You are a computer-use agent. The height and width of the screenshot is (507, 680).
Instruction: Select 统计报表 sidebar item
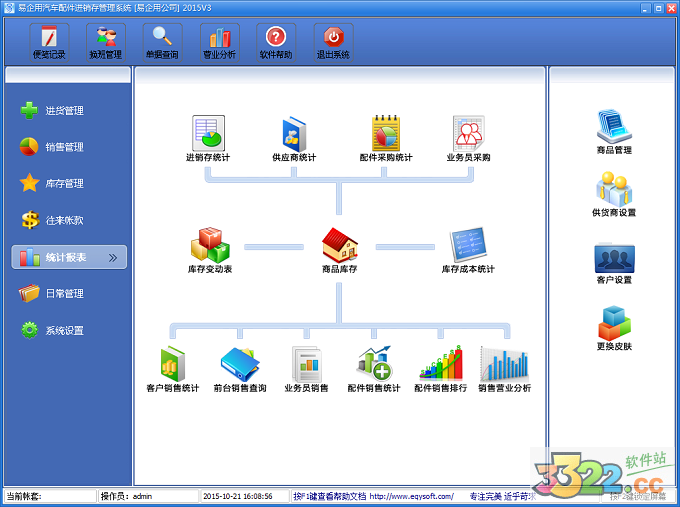pyautogui.click(x=69, y=257)
